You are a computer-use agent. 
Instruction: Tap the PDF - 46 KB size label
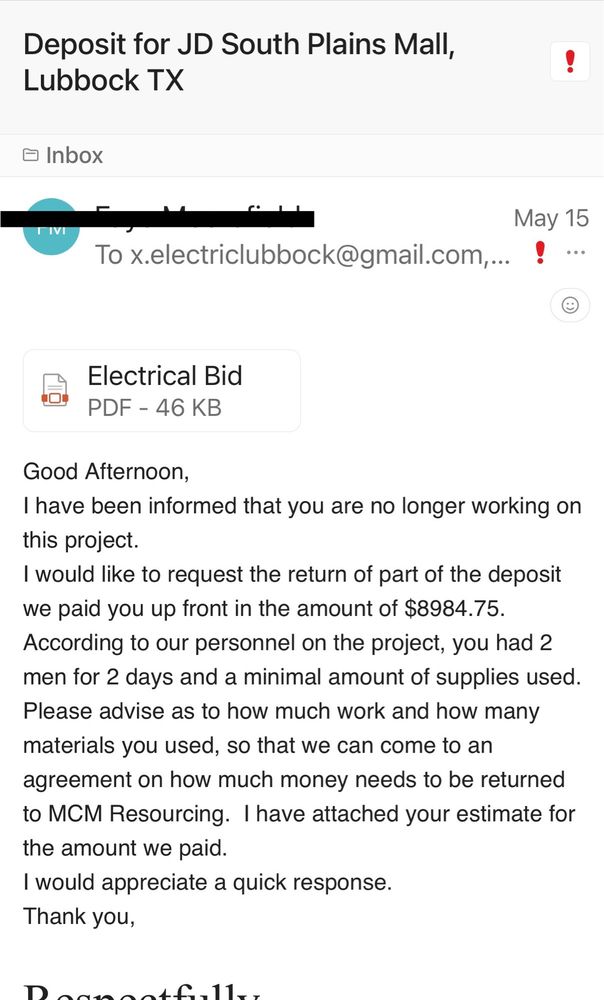coord(154,408)
